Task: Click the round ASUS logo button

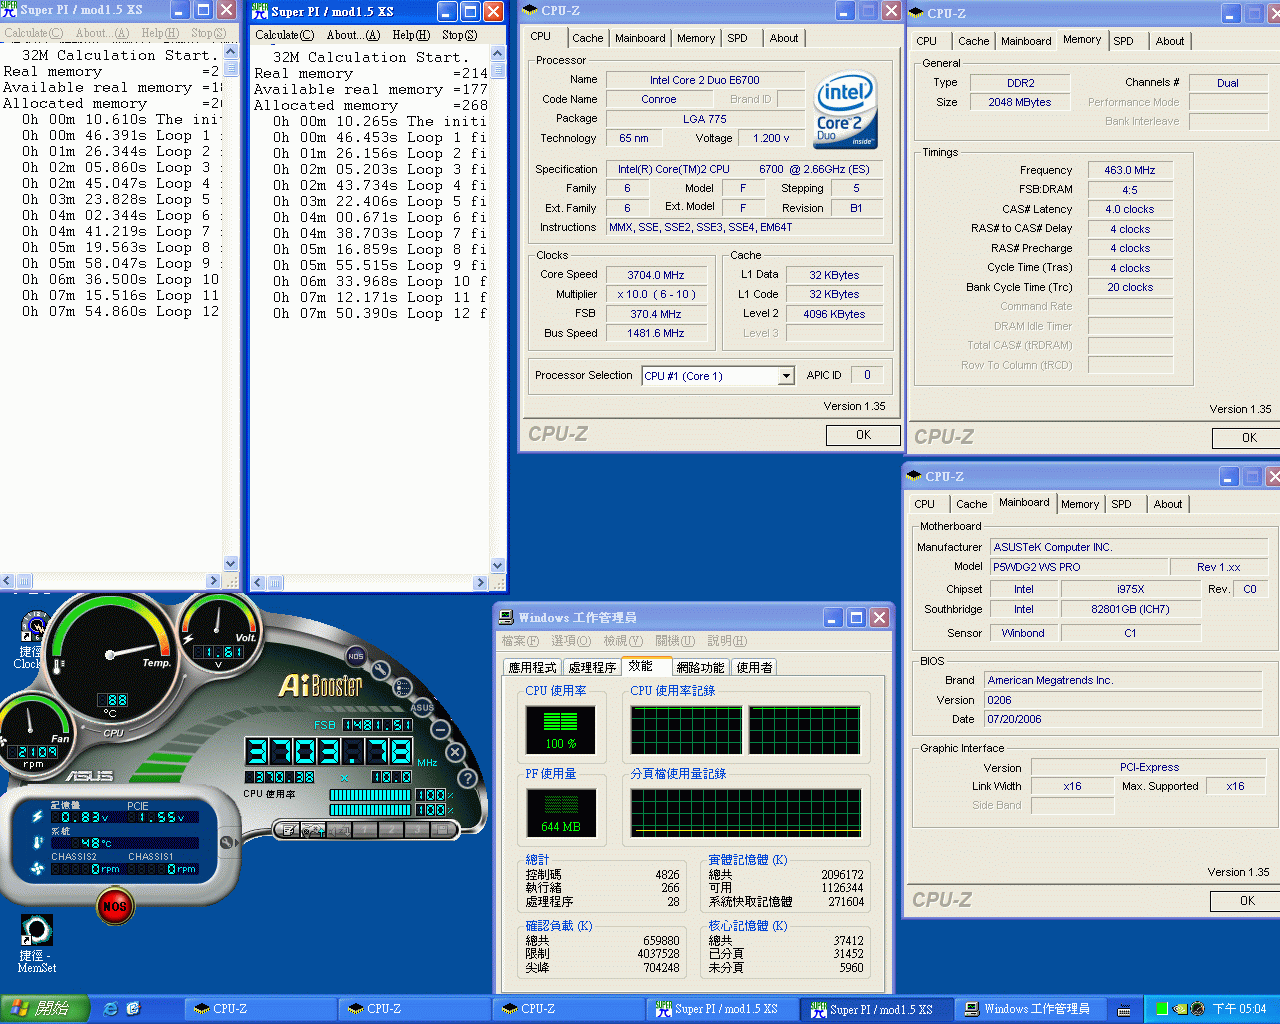Action: pos(422,707)
